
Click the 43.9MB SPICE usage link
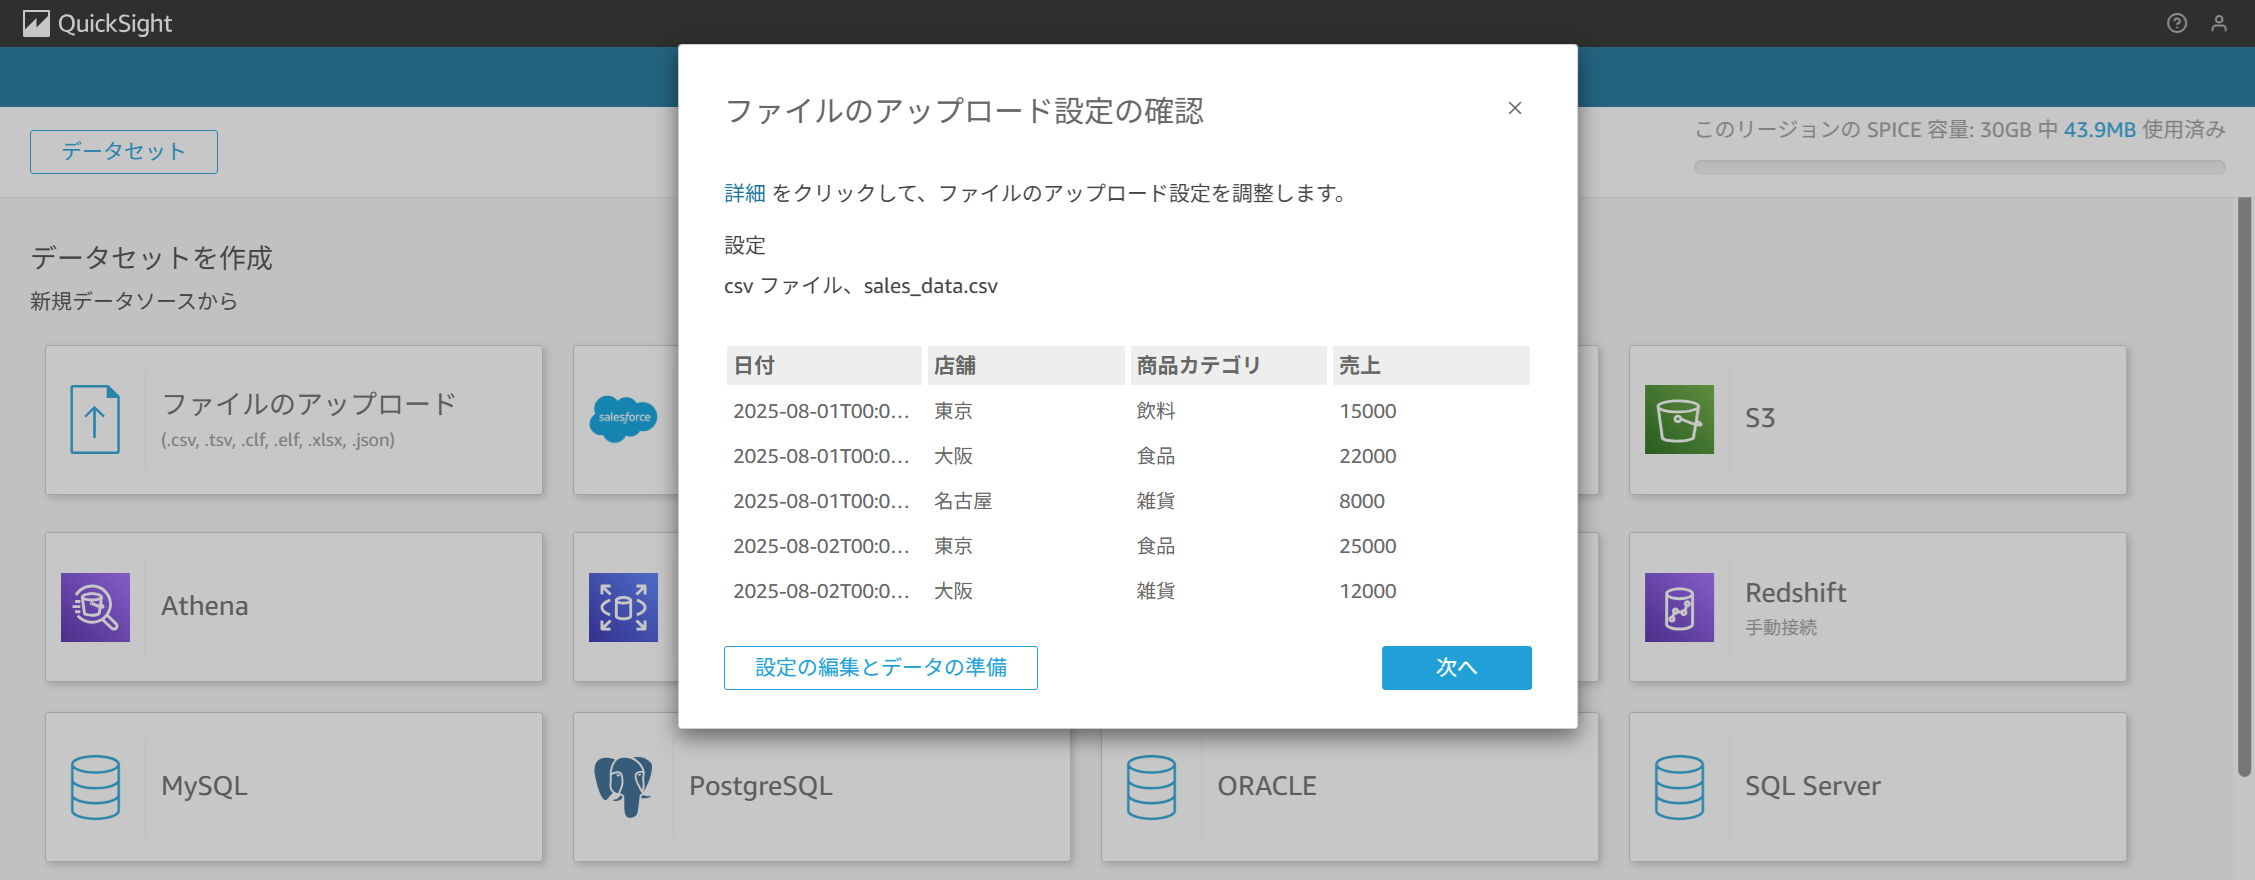coord(2099,130)
